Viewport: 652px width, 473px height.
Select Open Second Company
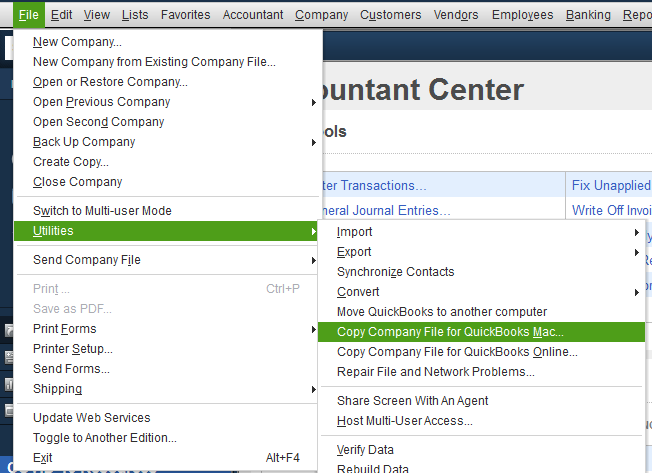[166, 121]
